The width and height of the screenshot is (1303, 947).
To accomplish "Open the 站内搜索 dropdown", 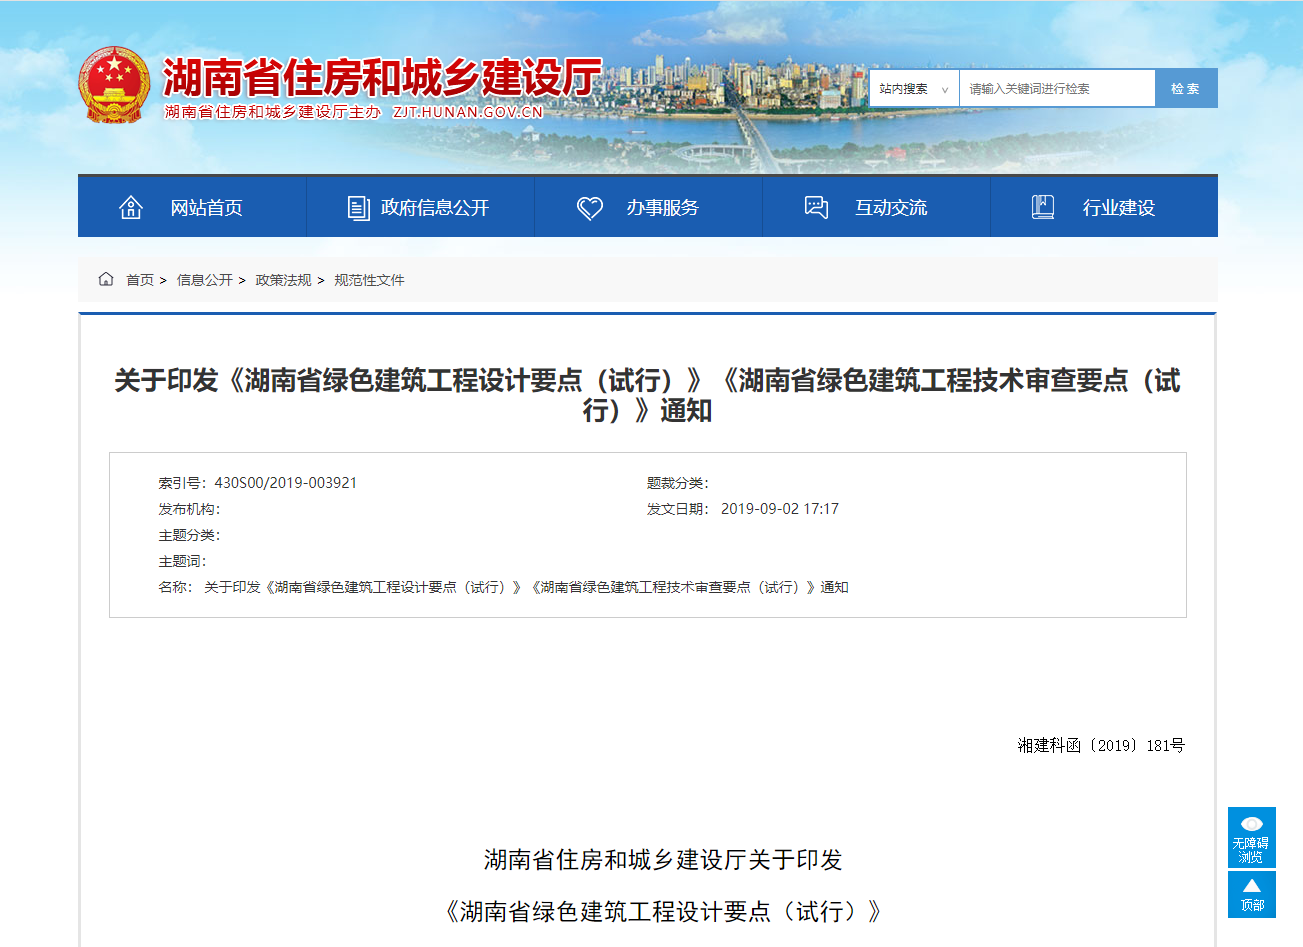I will tap(914, 89).
